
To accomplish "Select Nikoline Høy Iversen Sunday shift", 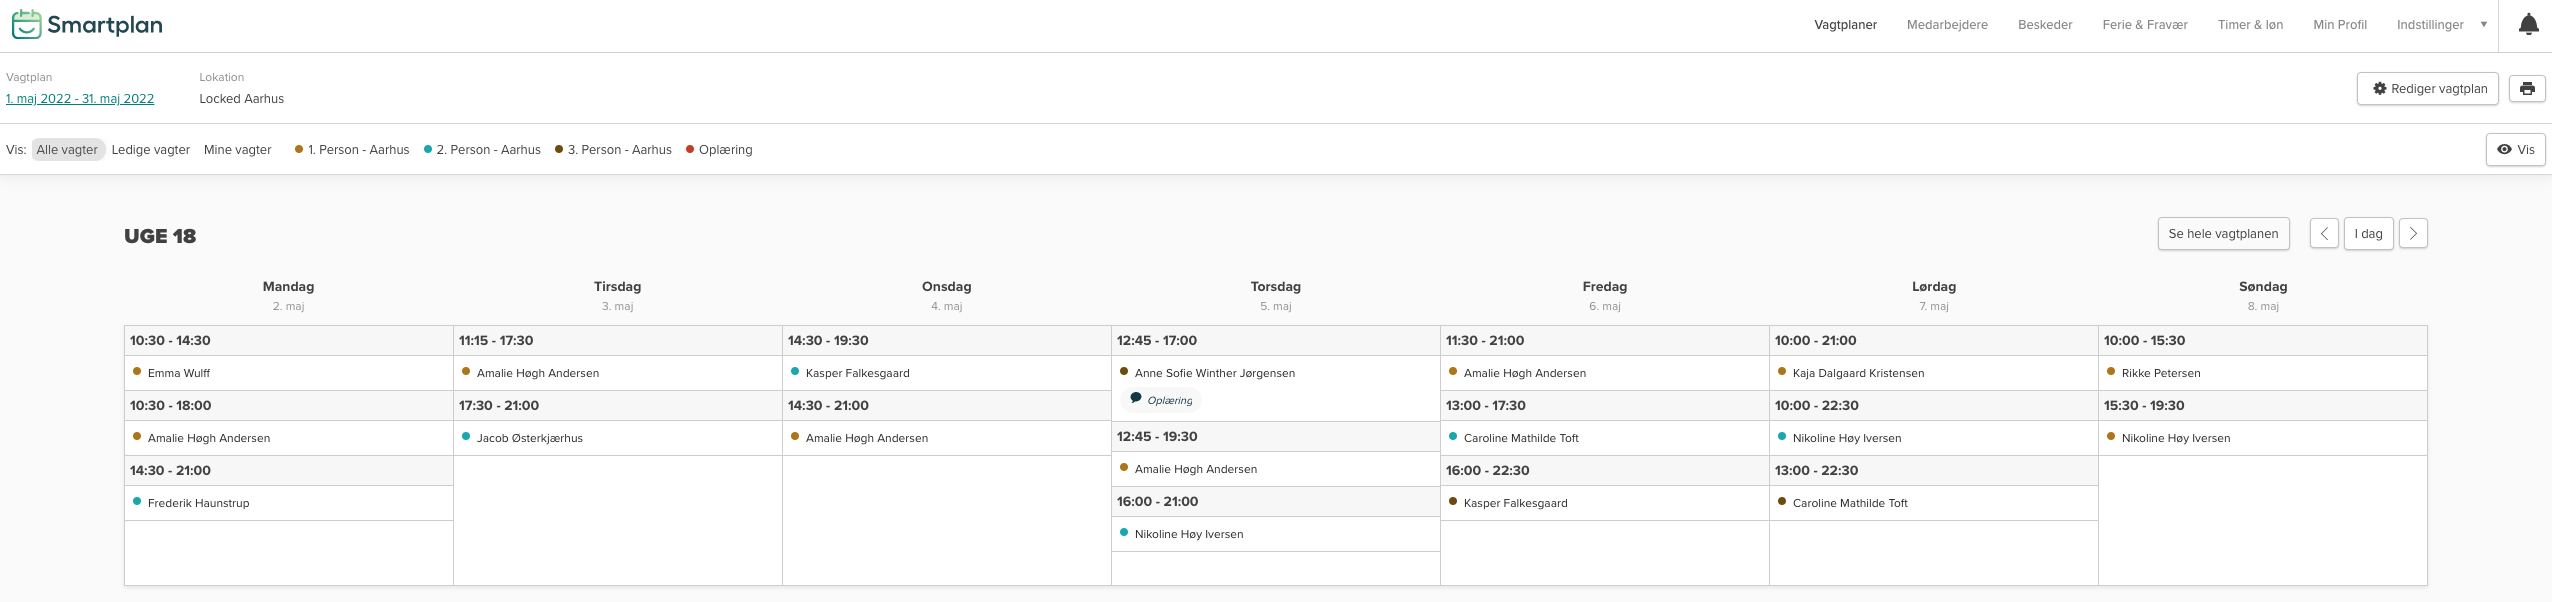I will [2263, 438].
